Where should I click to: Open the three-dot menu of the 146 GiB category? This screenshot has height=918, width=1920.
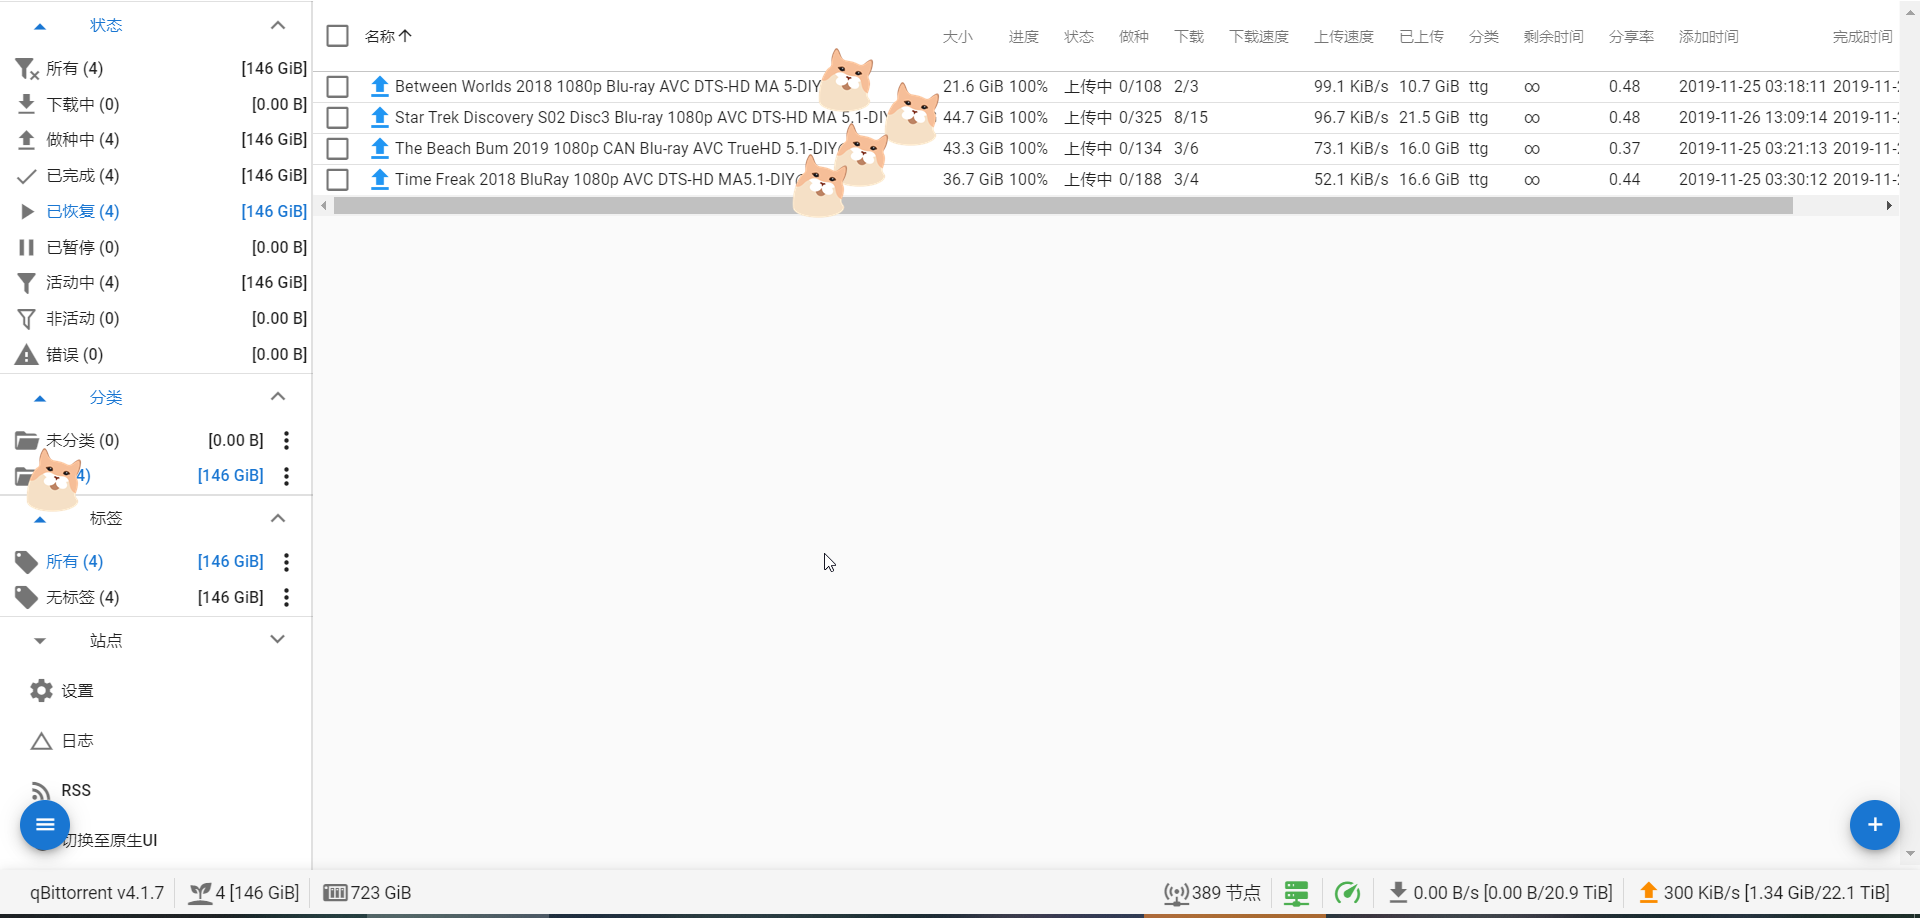[x=287, y=476]
